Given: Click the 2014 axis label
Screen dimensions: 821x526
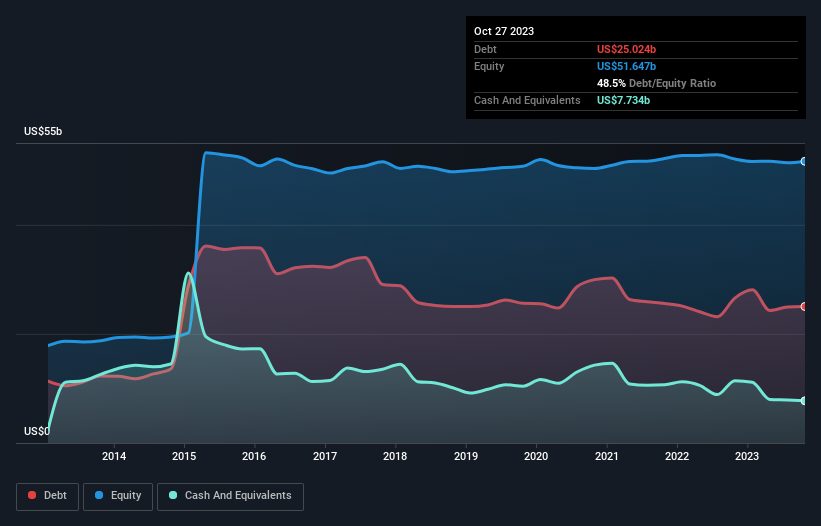Looking at the screenshot, I should point(114,456).
